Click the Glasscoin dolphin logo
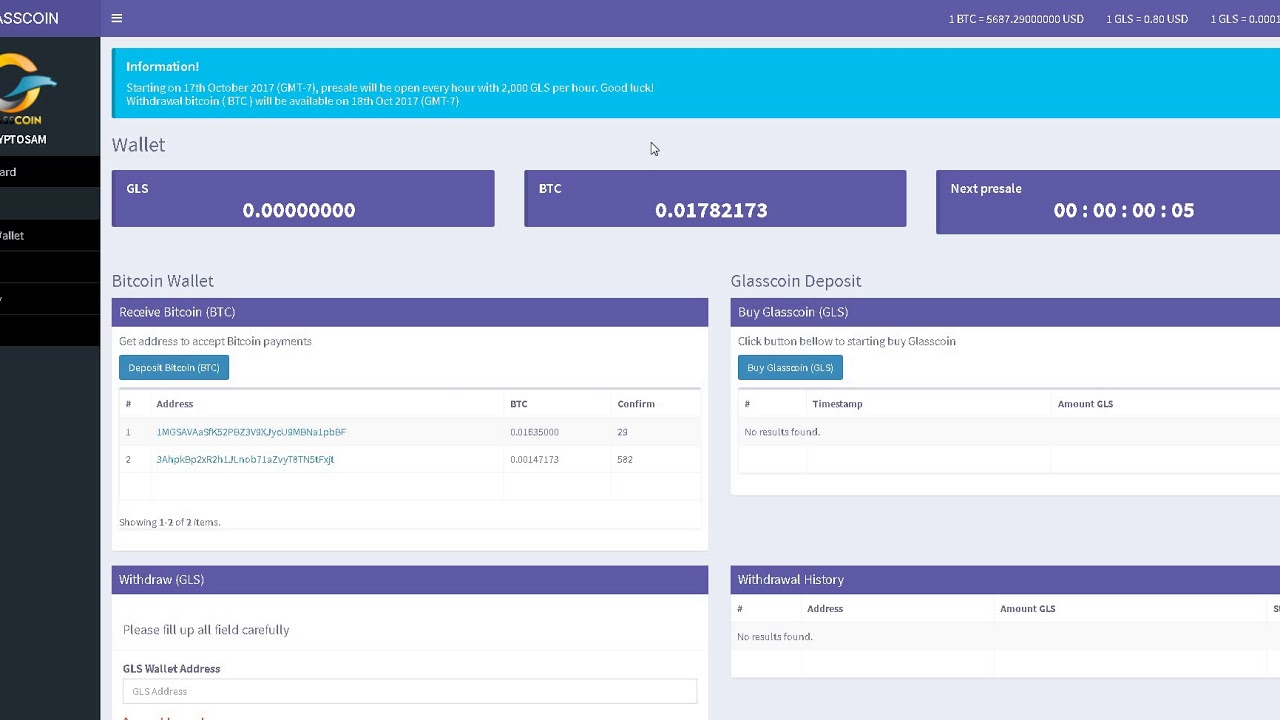This screenshot has height=720, width=1280. 27,88
